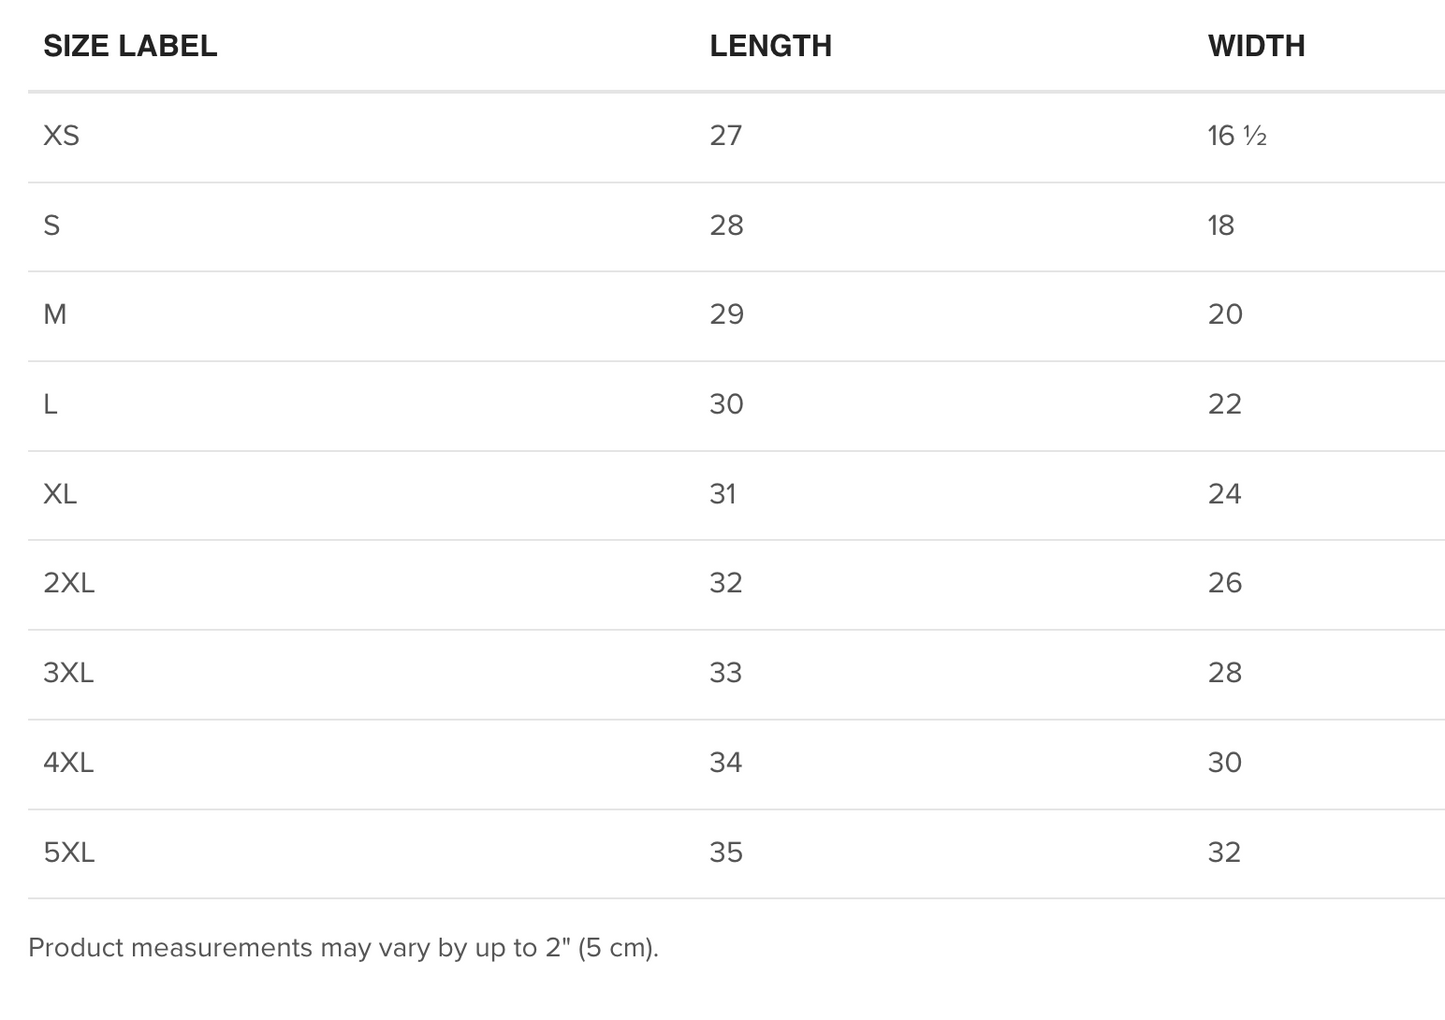Select the 3XL size label
The height and width of the screenshot is (1020, 1445).
pos(69,673)
